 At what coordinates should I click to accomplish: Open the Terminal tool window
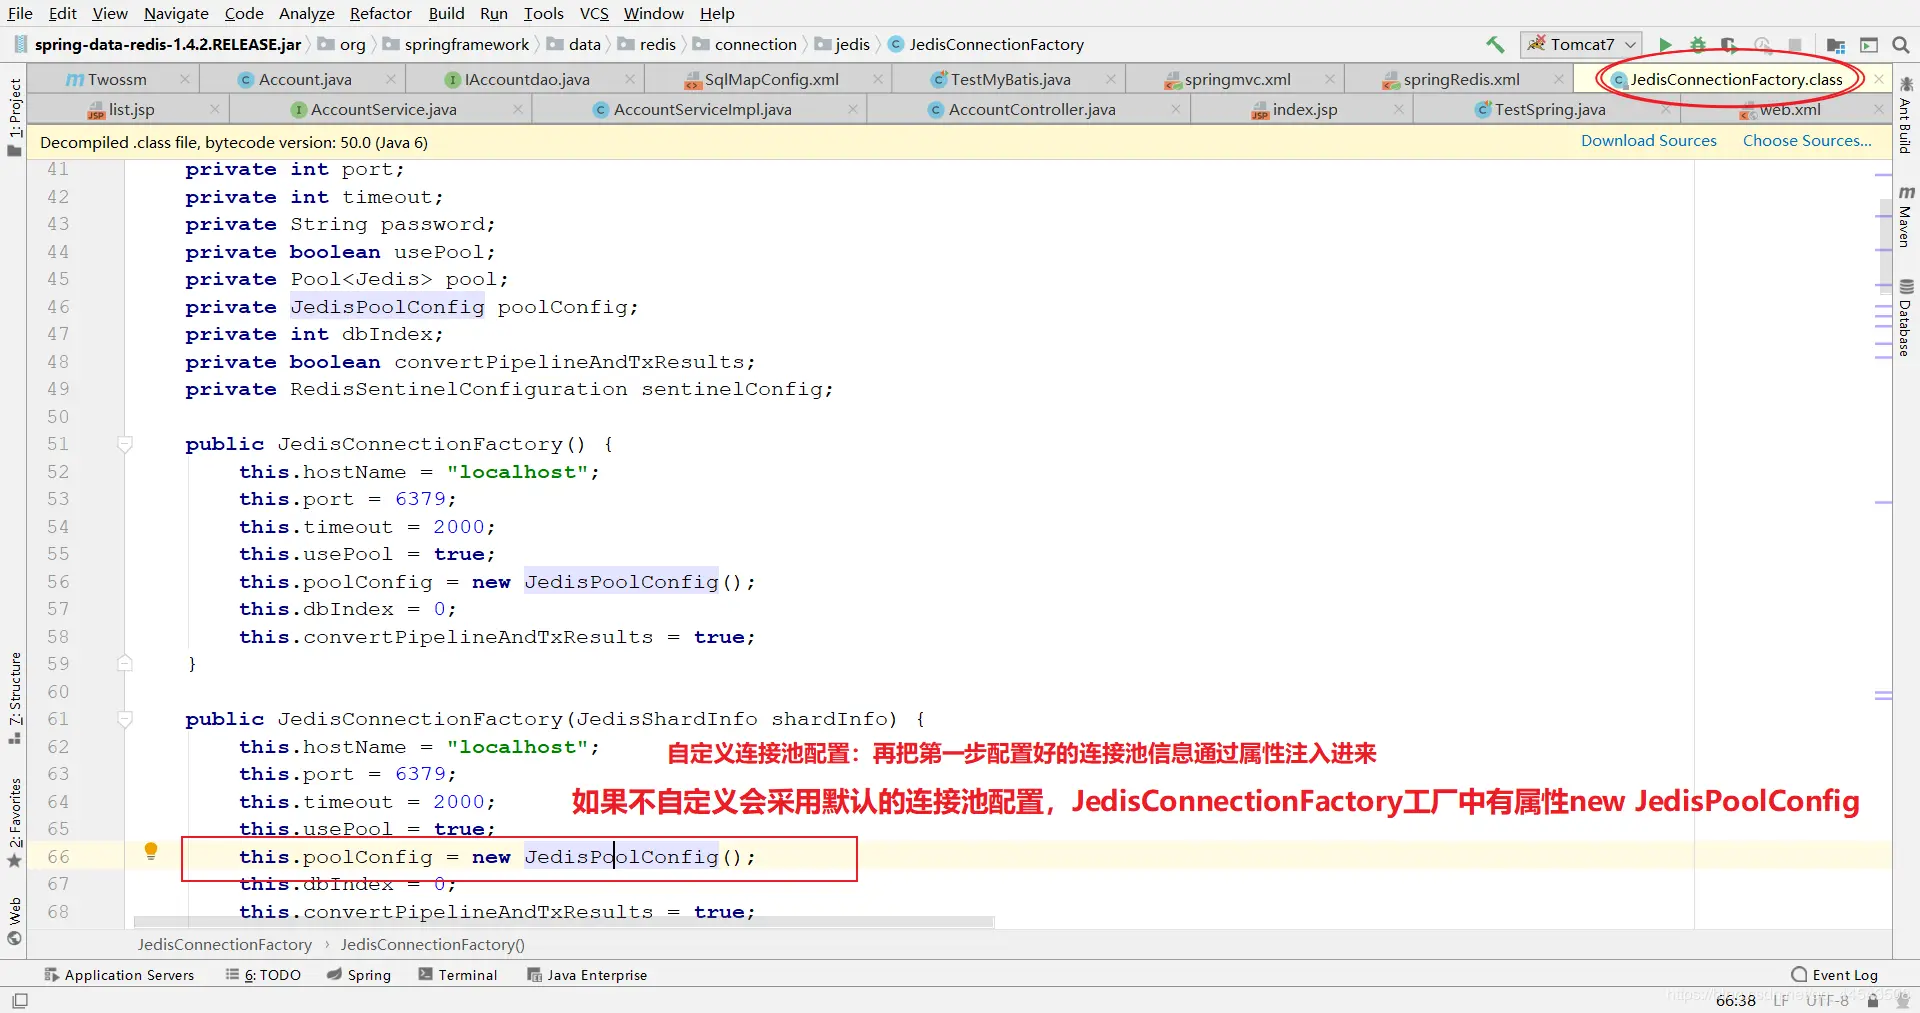point(457,975)
